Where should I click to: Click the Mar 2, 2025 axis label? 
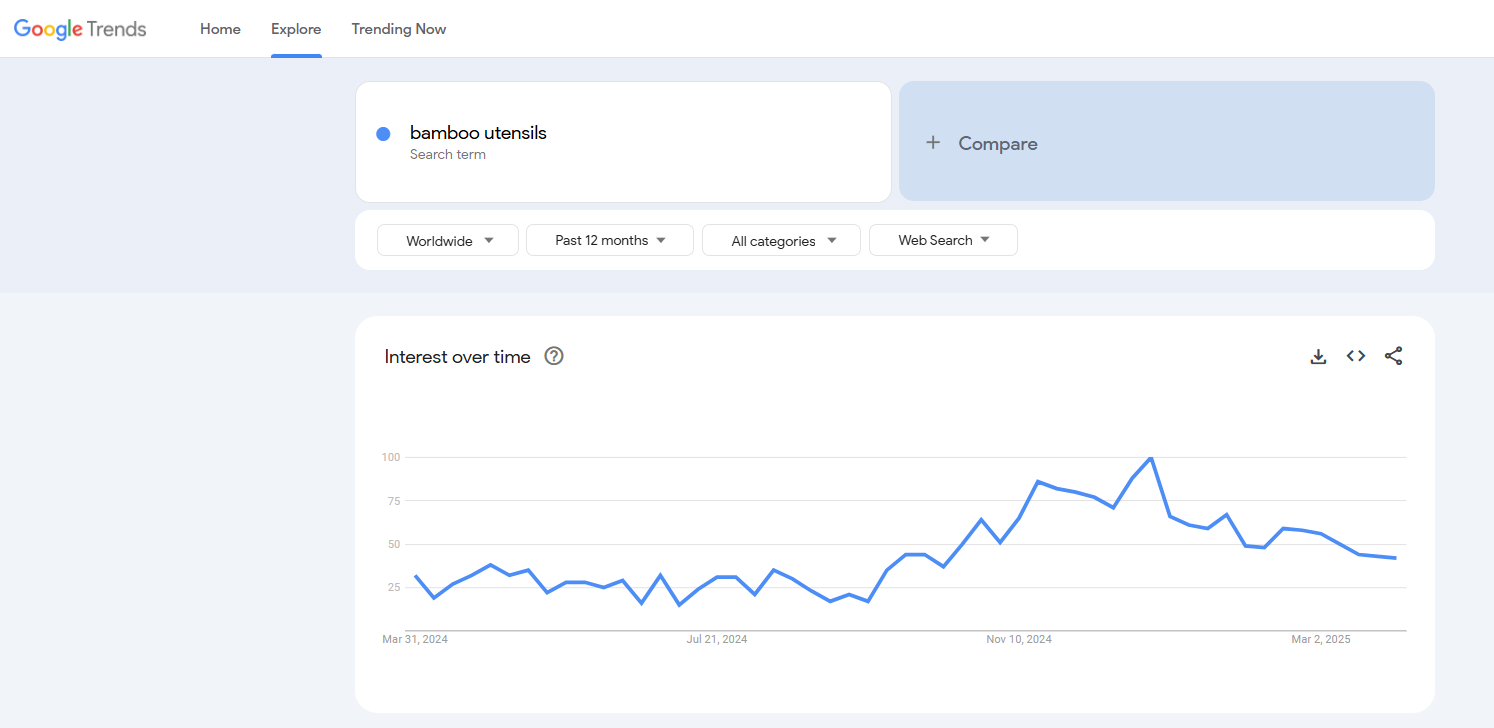coord(1321,639)
